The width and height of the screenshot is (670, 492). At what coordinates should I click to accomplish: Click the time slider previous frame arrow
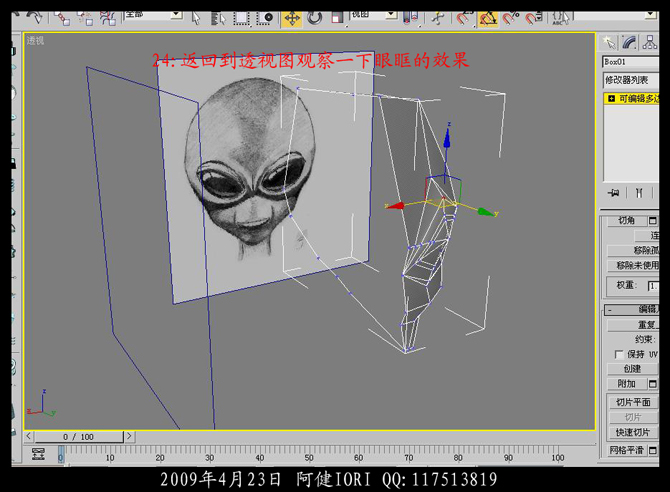click(29, 436)
